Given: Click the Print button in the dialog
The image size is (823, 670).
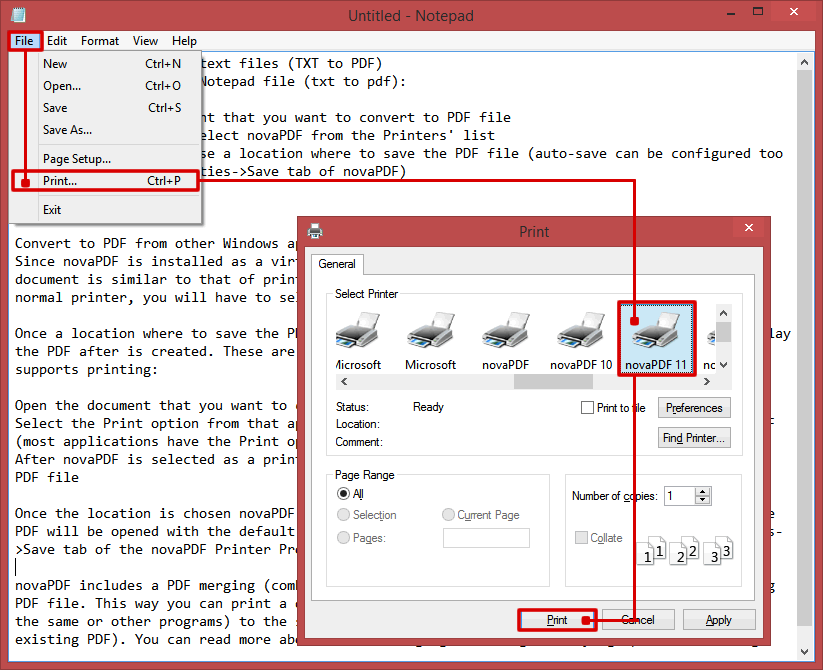Looking at the screenshot, I should click(557, 620).
